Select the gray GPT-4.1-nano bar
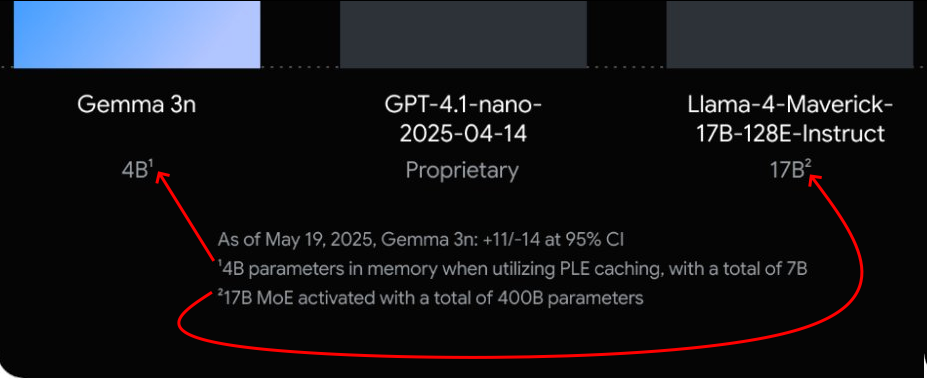This screenshot has height=379, width=927. pyautogui.click(x=463, y=34)
